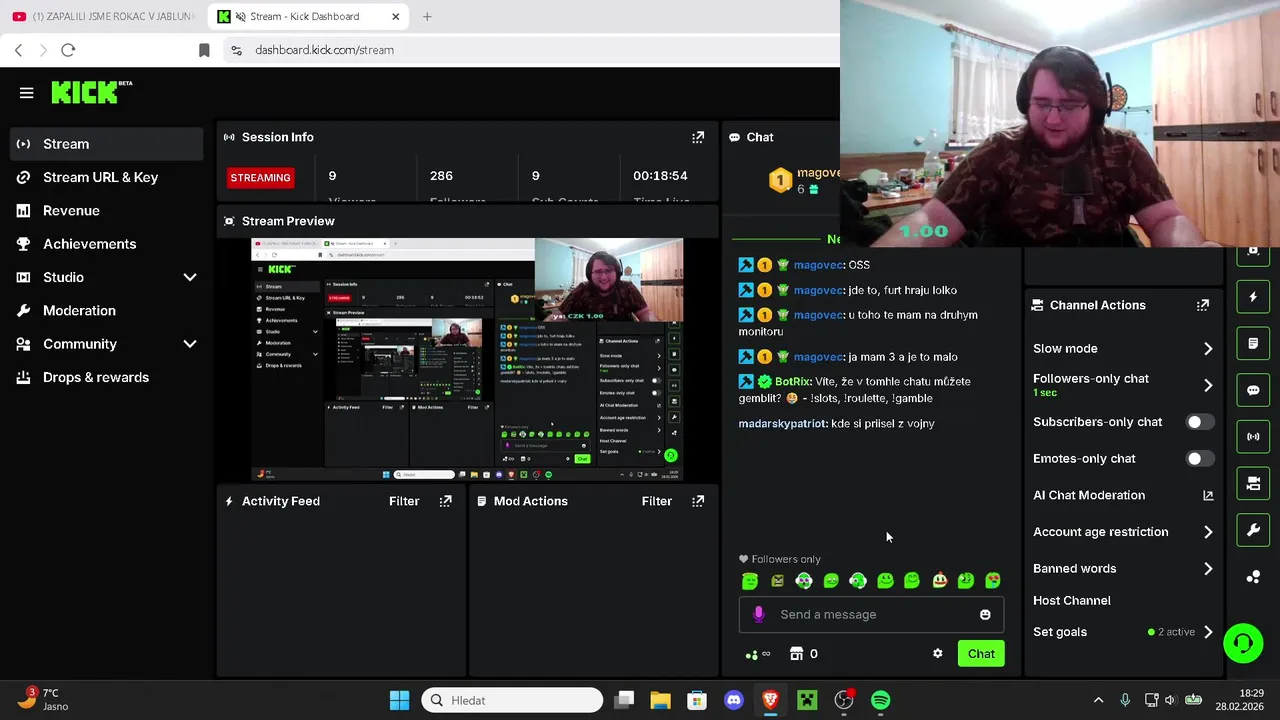The width and height of the screenshot is (1280, 720).
Task: Click the green Chat send button
Action: [981, 654]
